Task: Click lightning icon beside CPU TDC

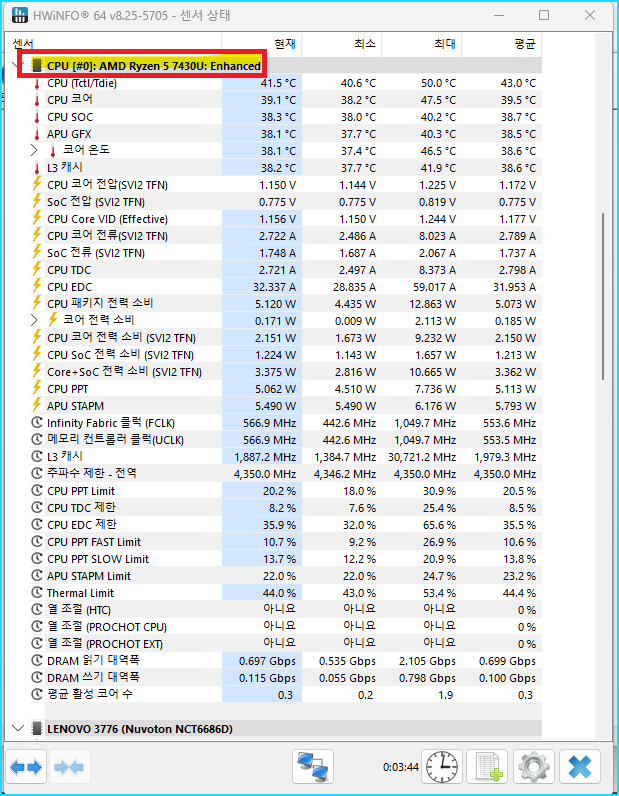Action: click(x=37, y=270)
